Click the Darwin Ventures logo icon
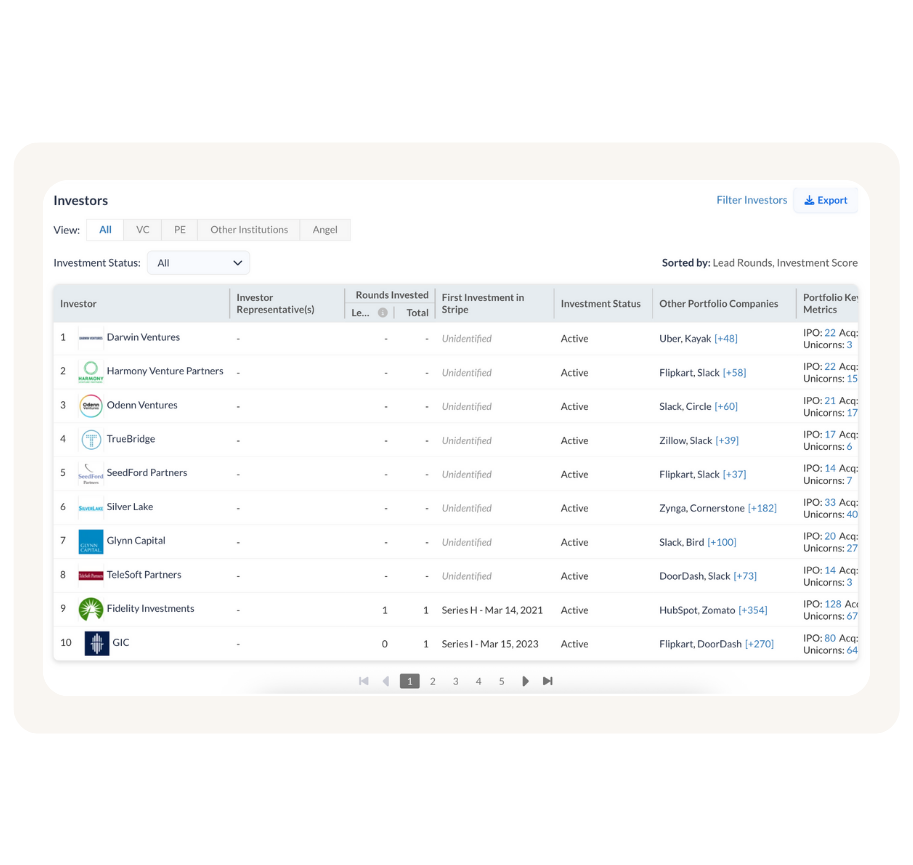913x865 pixels. coord(90,338)
